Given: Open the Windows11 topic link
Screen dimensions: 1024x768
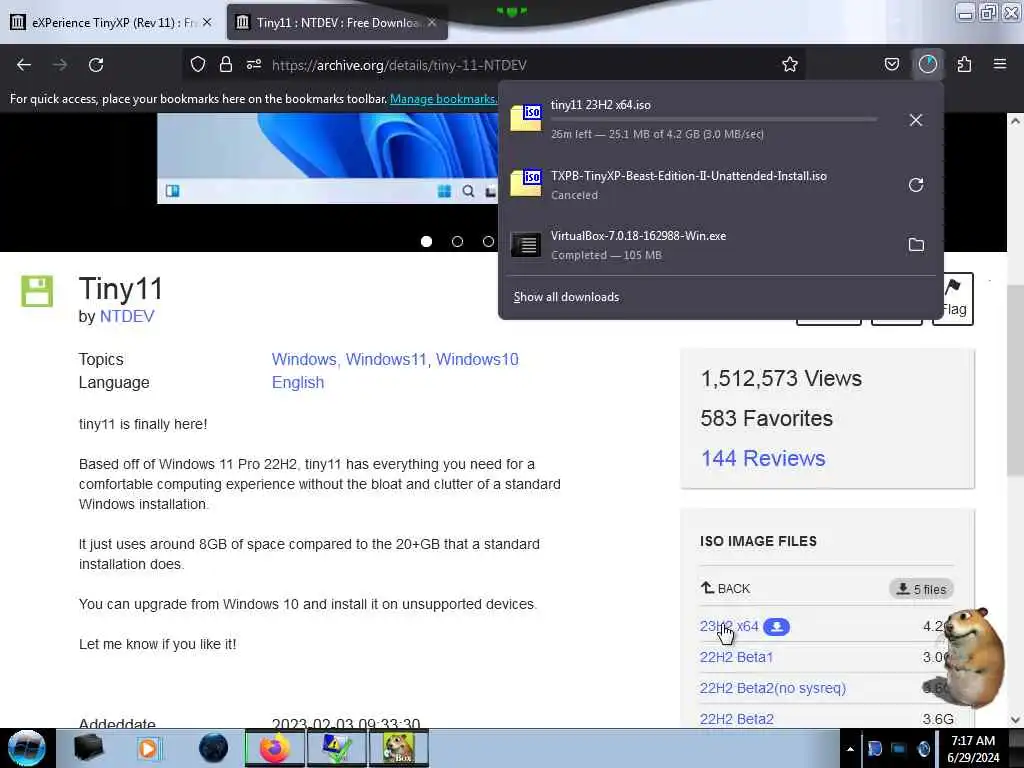Looking at the screenshot, I should tap(386, 360).
